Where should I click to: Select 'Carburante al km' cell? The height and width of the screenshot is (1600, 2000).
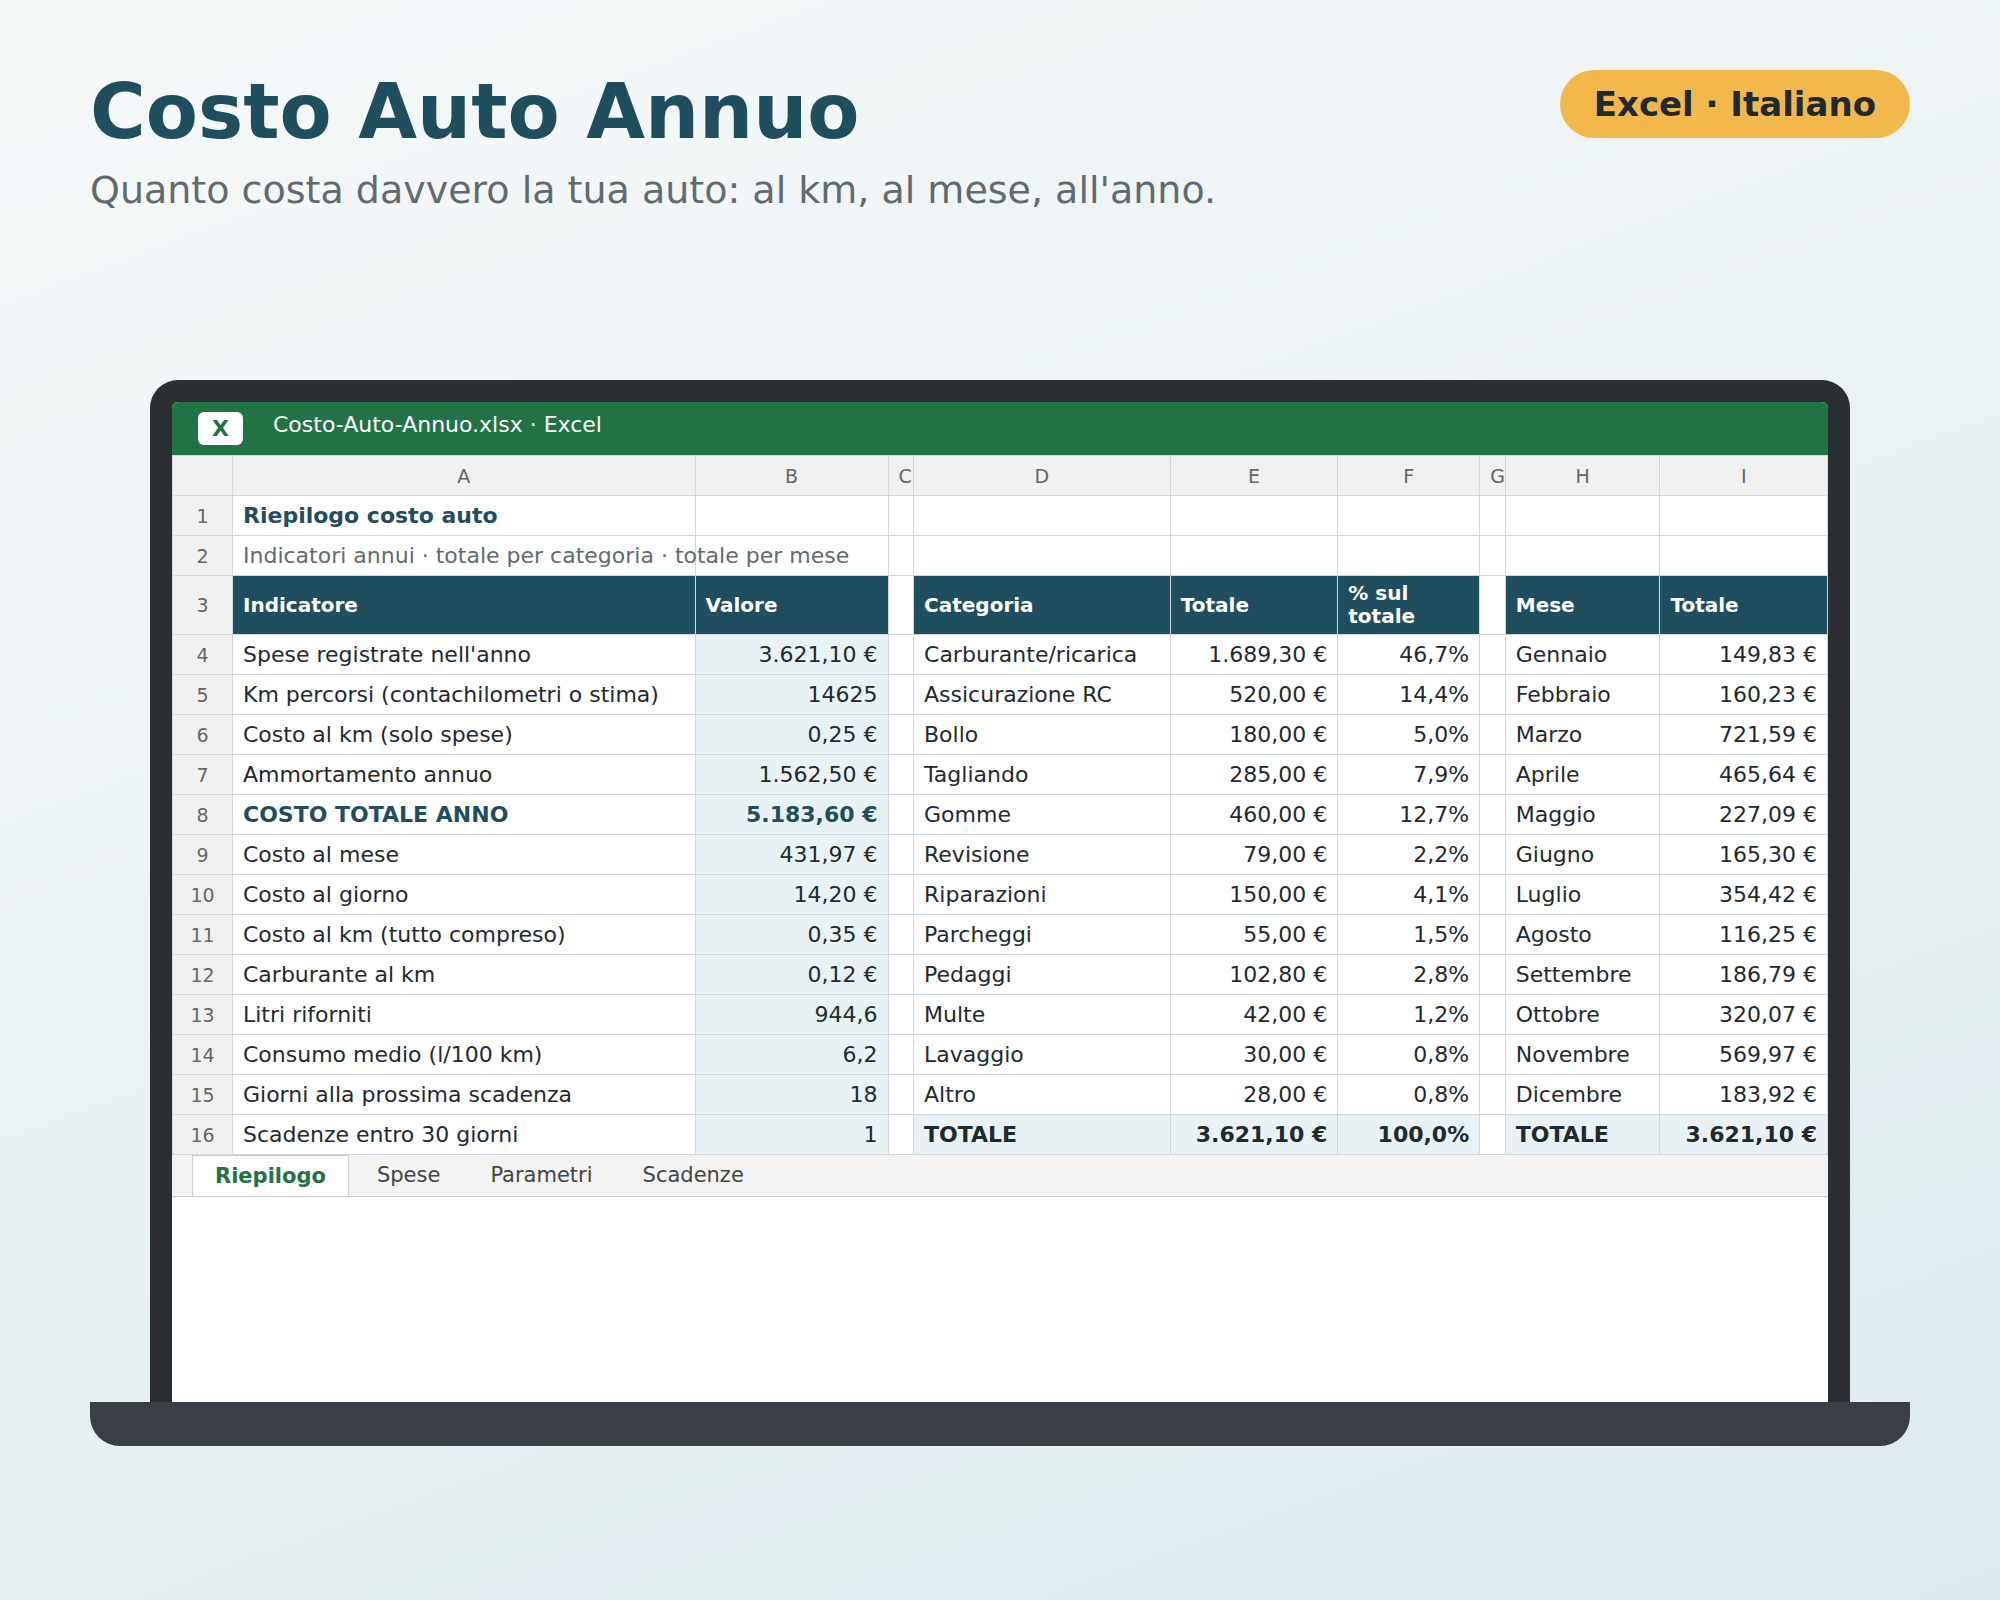[x=464, y=975]
